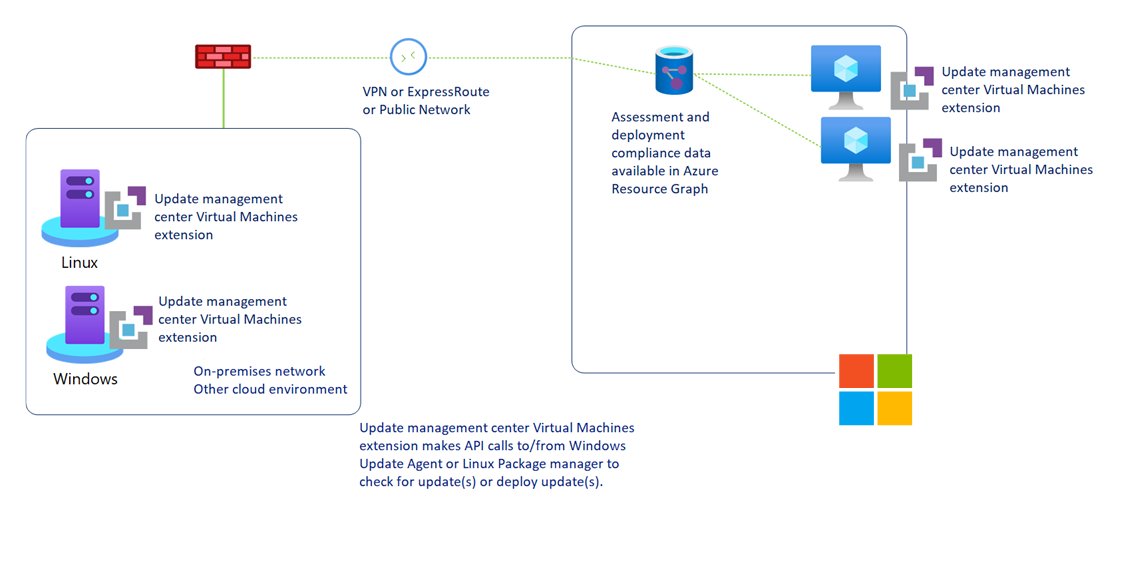Click the API calls description paragraph at bottom
1125x561 pixels.
click(496, 454)
